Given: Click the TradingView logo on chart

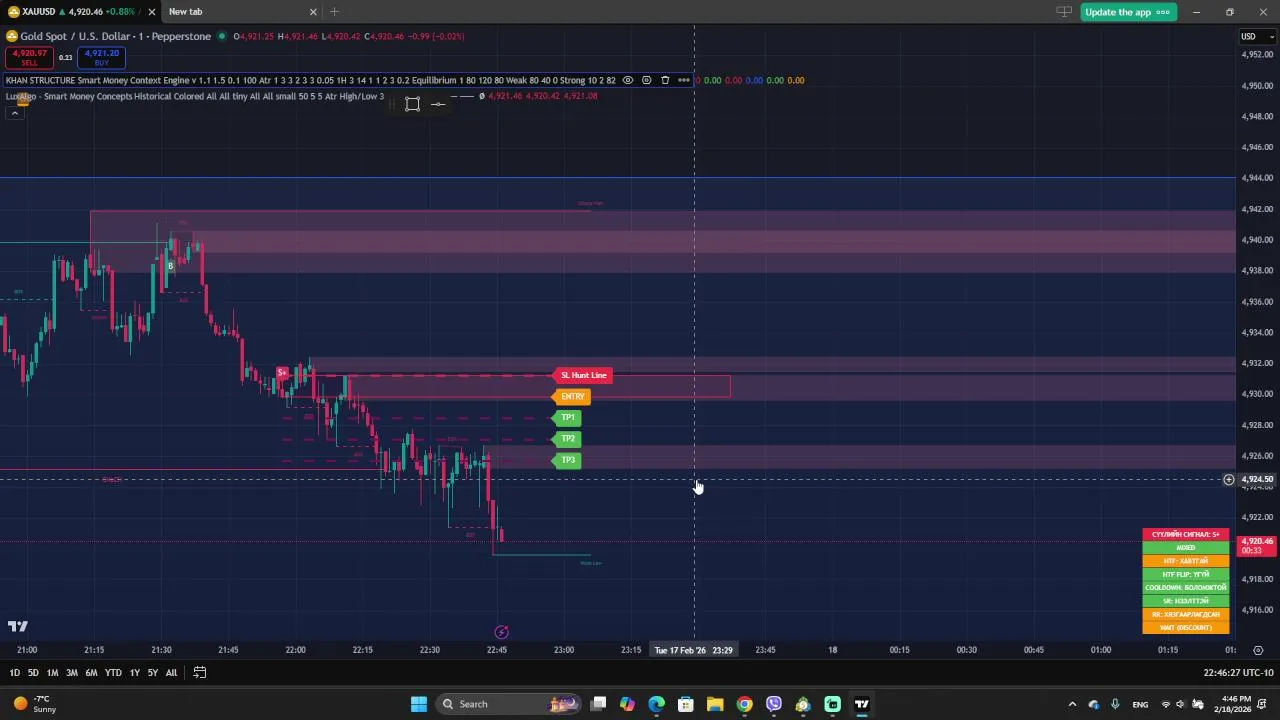Looking at the screenshot, I should [18, 627].
